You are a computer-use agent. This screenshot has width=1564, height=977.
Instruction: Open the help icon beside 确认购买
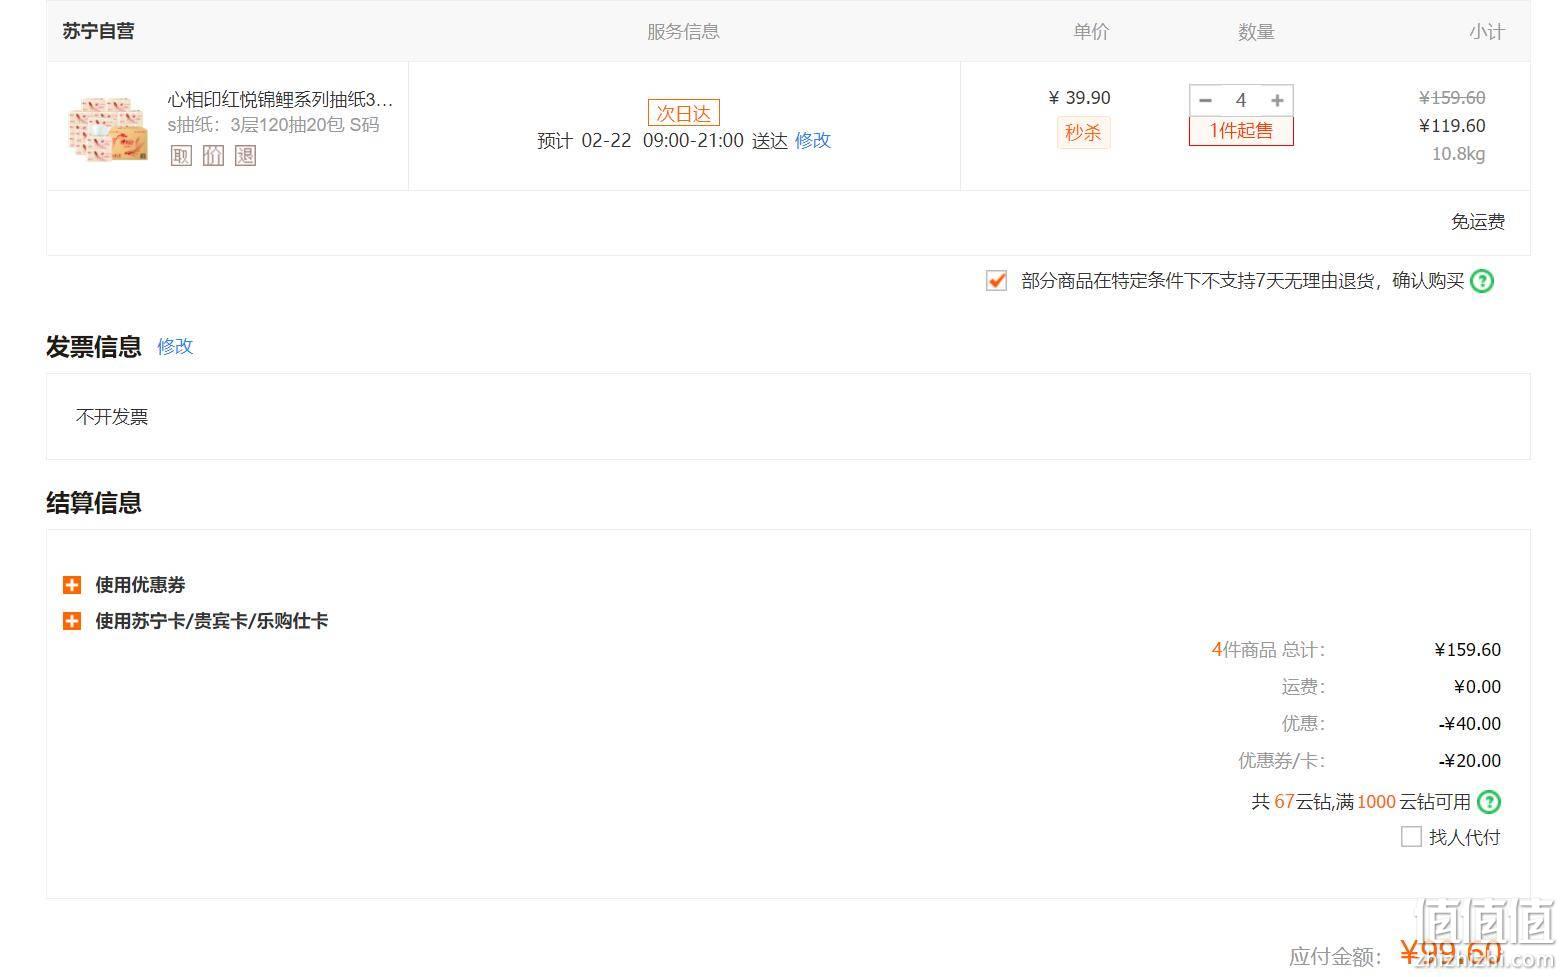tap(1483, 281)
